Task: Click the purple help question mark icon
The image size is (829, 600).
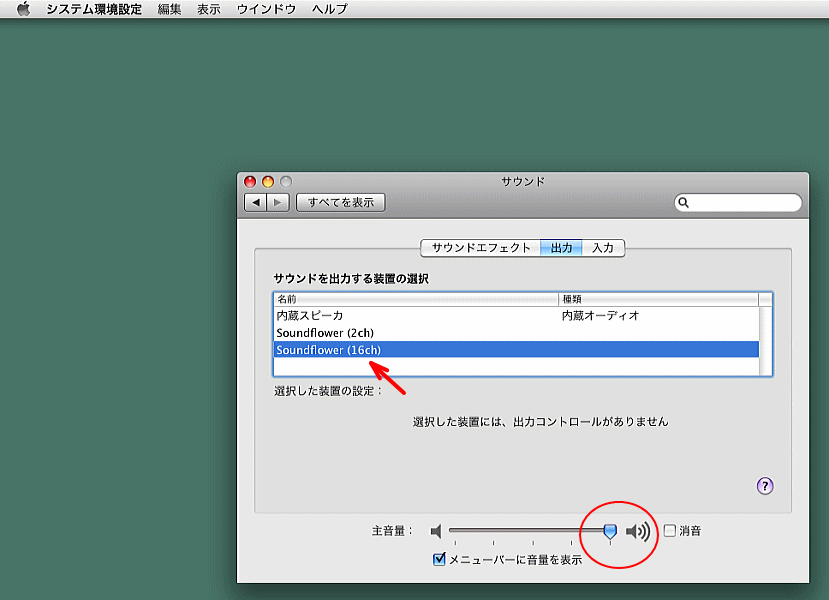Action: (x=765, y=486)
